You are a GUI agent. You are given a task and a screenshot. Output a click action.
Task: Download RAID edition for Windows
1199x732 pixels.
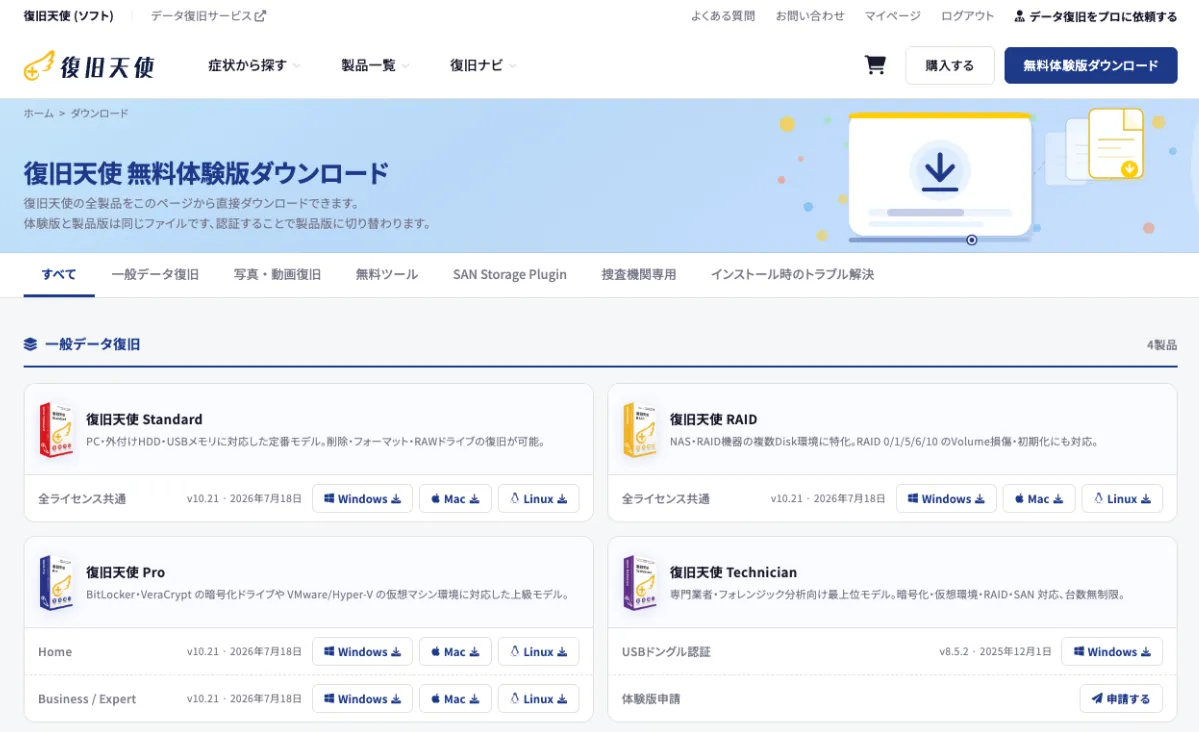coord(946,499)
